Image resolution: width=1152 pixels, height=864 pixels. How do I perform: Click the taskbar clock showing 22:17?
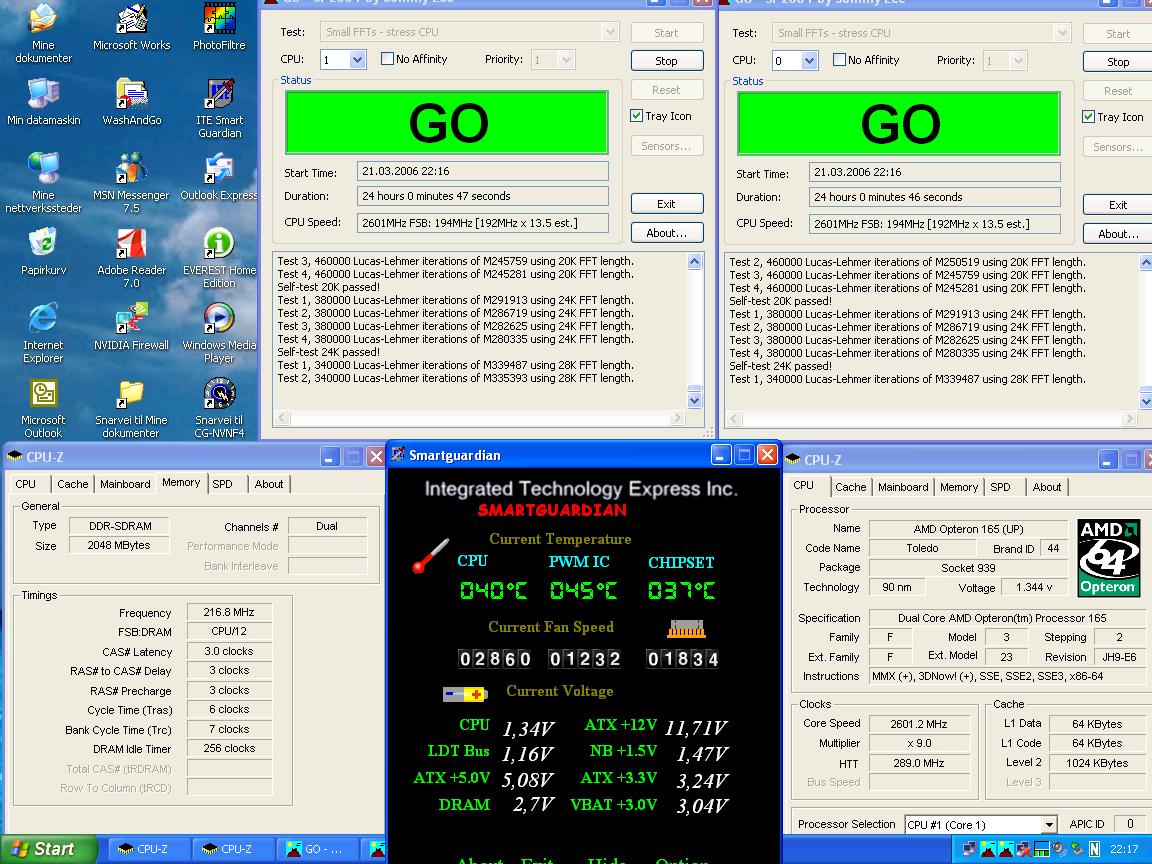point(1124,849)
